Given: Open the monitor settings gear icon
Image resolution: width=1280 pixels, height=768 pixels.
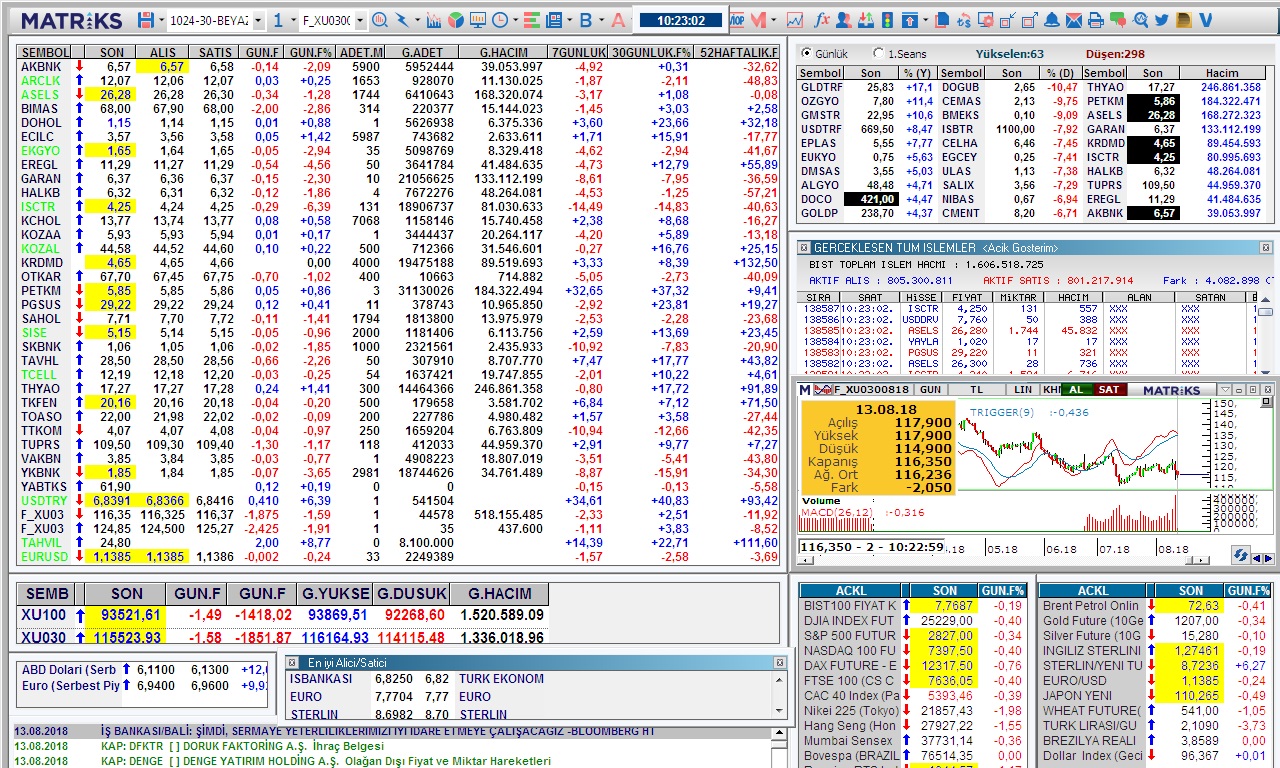Looking at the screenshot, I should click(986, 20).
